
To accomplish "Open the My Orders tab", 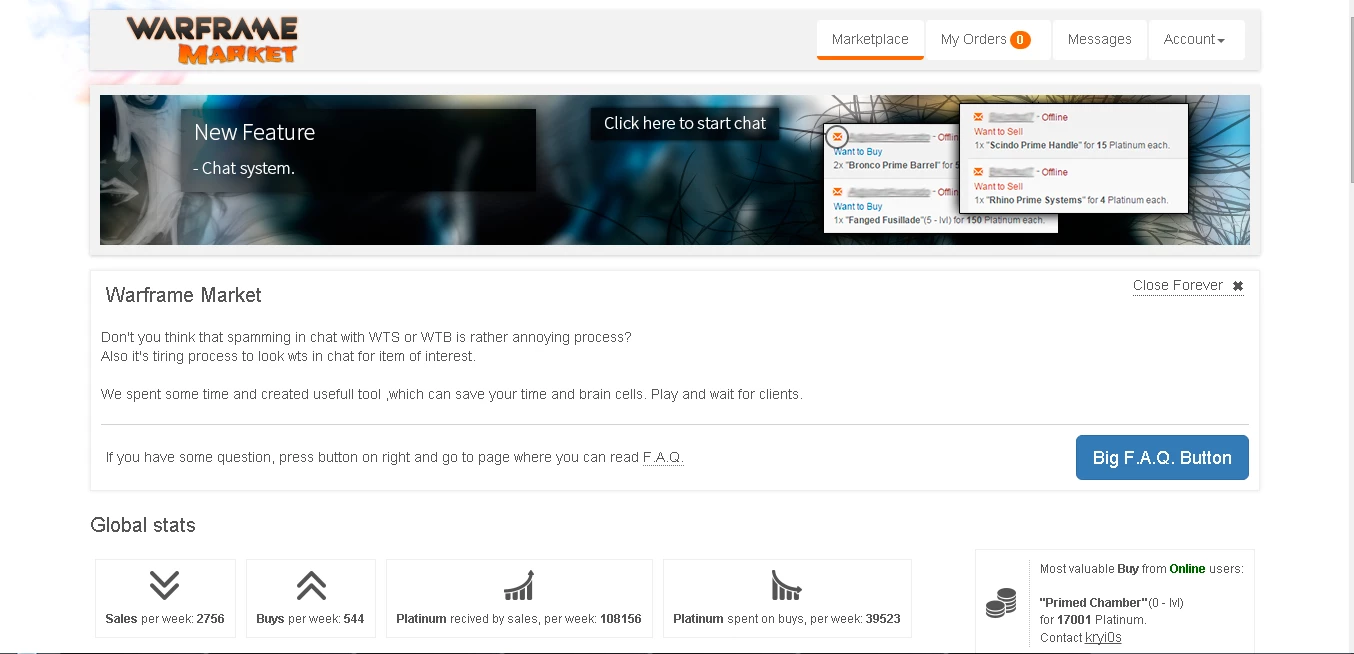I will coord(973,40).
